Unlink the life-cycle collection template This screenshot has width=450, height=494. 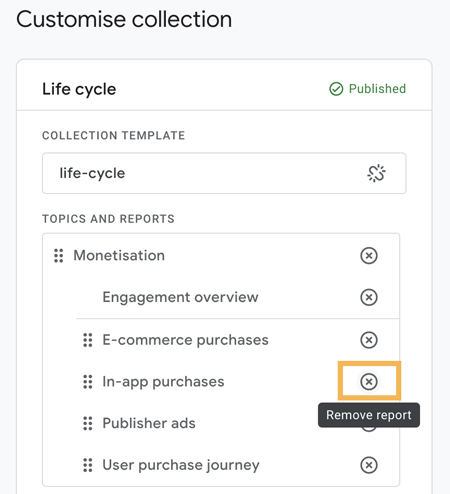pos(376,173)
